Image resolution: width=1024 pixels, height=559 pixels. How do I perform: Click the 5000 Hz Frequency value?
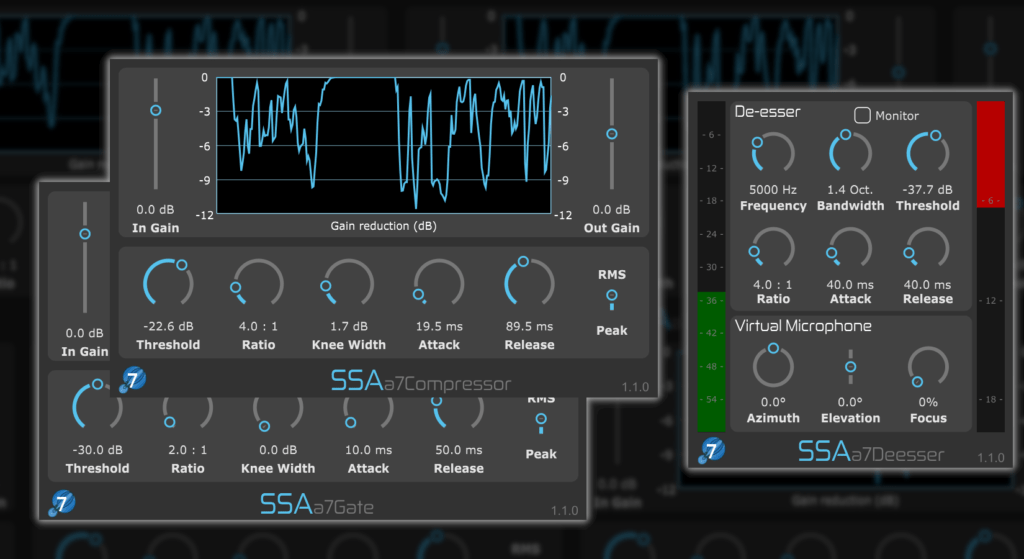point(773,190)
